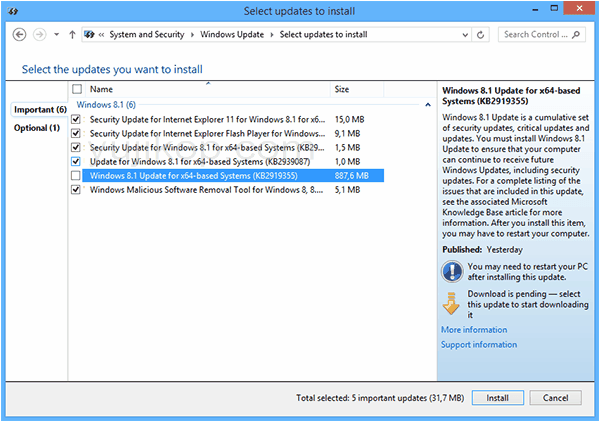
Task: Click the Forward navigation arrow
Action: [x=39, y=35]
